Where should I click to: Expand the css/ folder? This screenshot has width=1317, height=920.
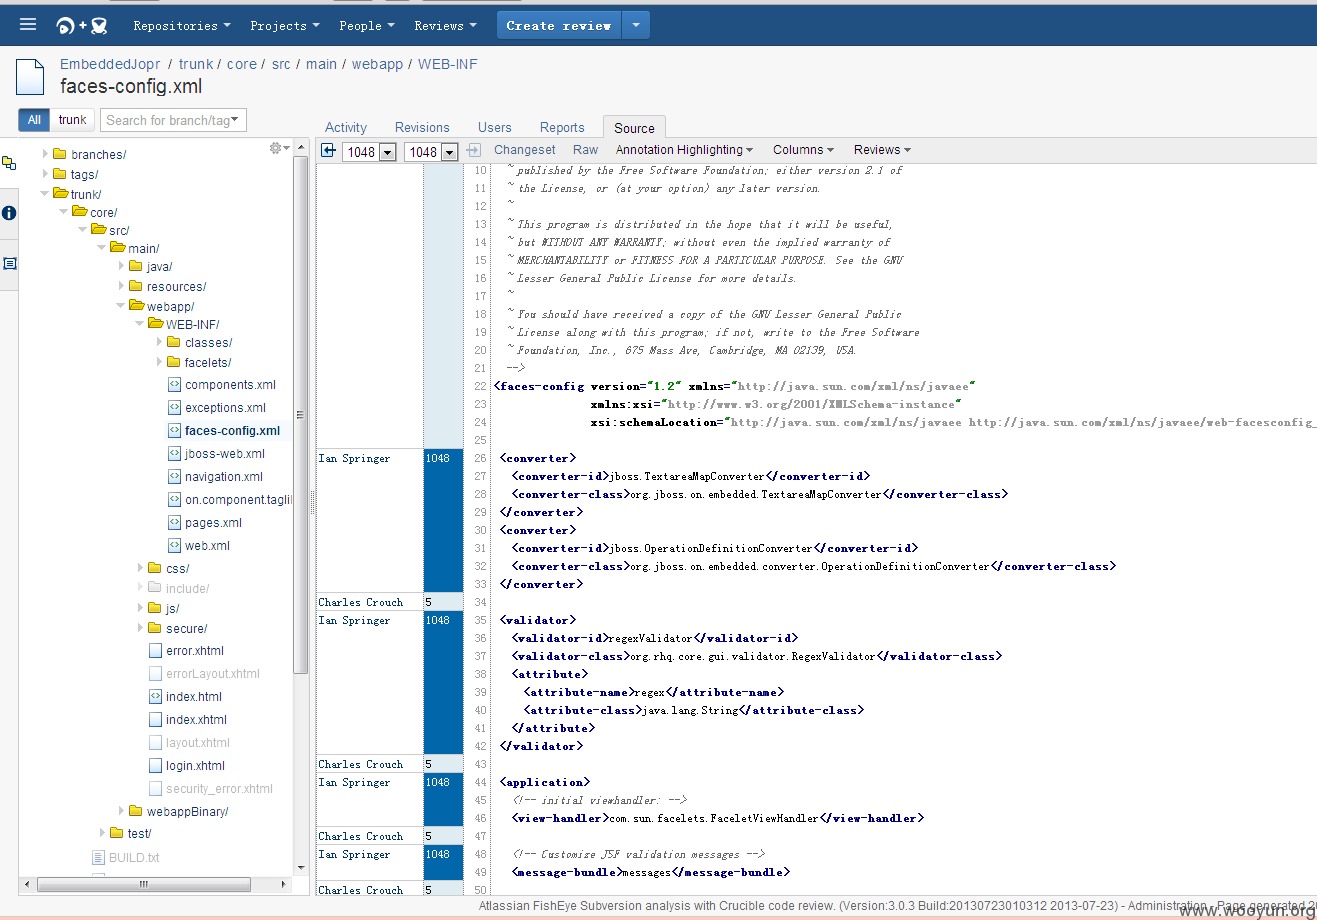pos(141,568)
